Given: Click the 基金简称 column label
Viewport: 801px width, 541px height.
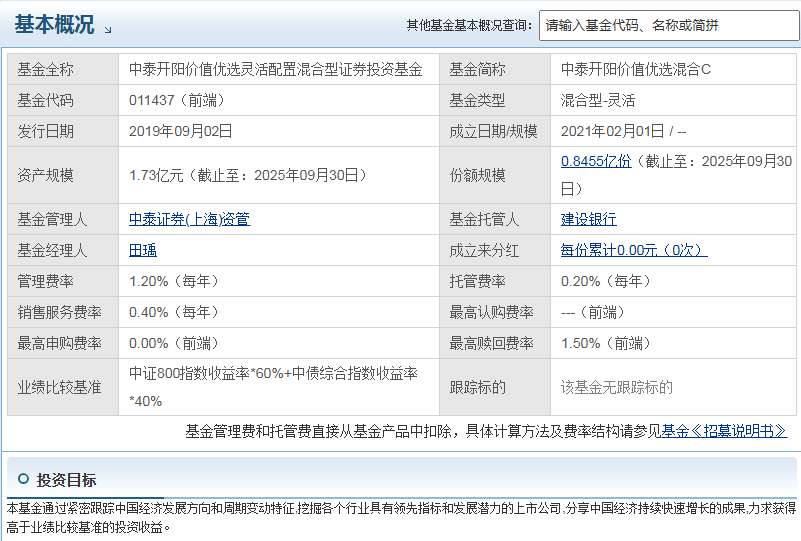Looking at the screenshot, I should coord(478,69).
